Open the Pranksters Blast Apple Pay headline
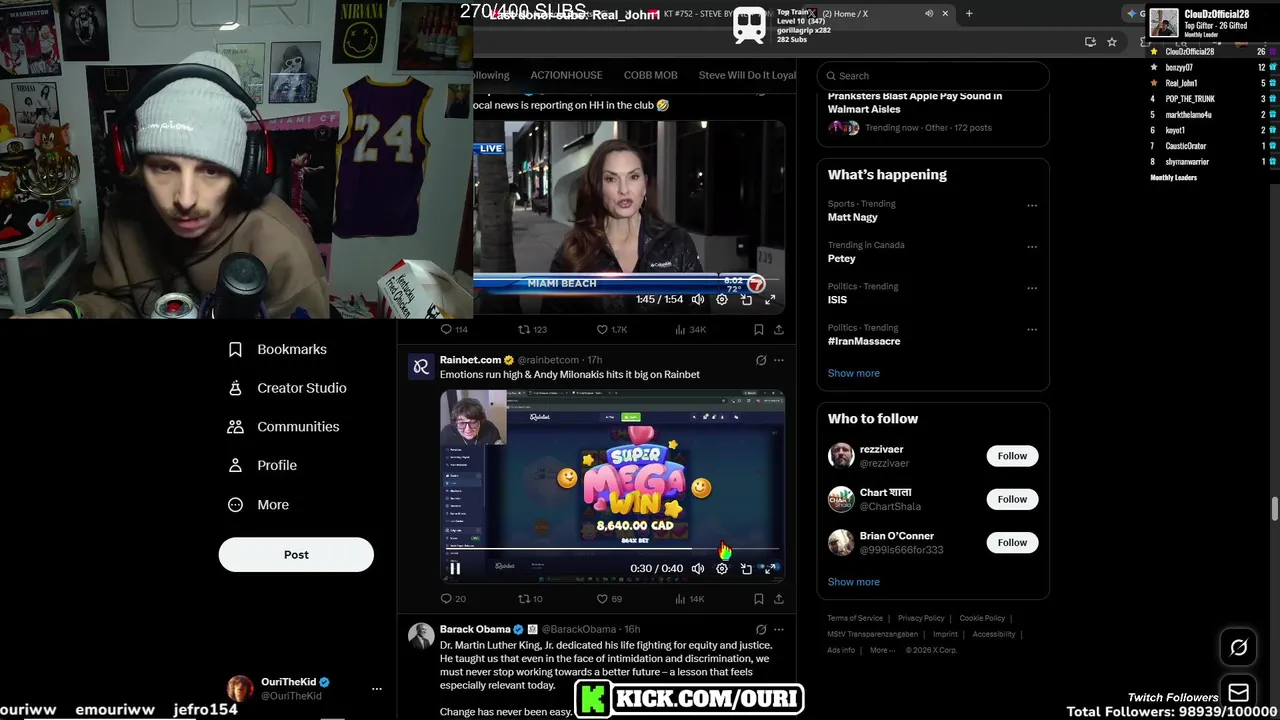This screenshot has height=720, width=1280. coord(915,102)
